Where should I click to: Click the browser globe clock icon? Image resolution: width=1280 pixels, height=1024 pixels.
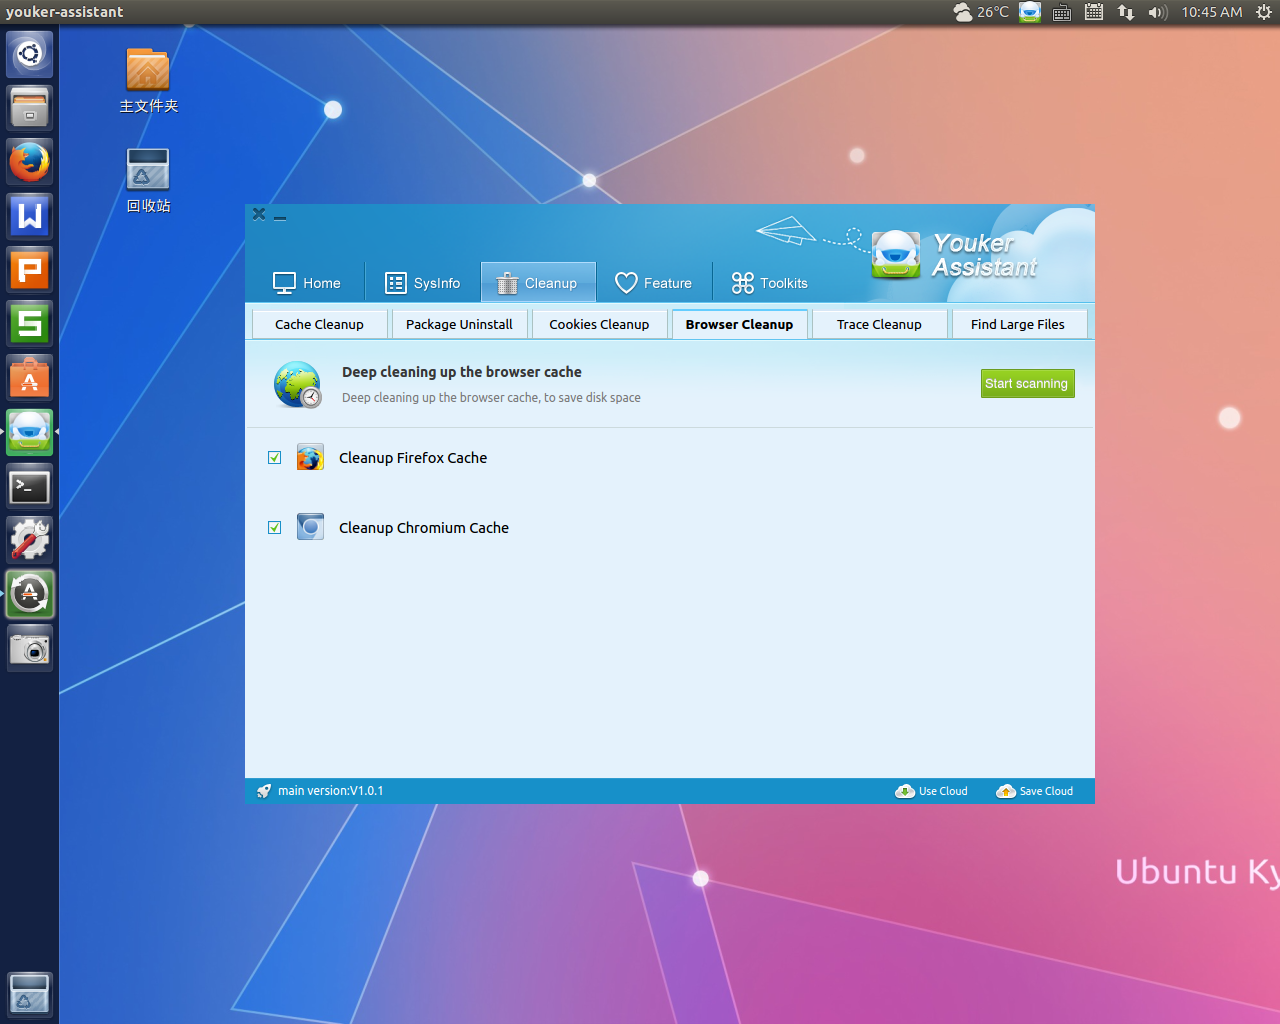coord(298,385)
